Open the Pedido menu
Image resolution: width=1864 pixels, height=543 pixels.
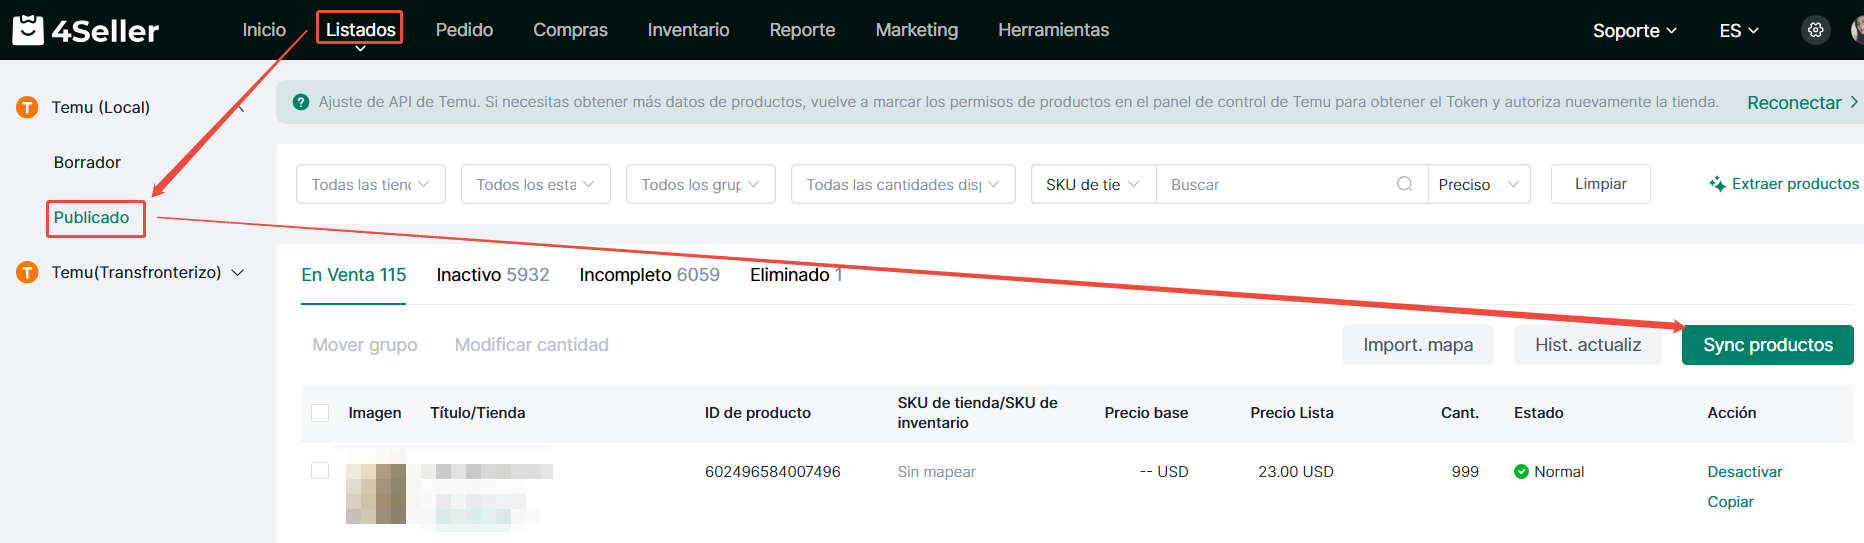point(464,30)
